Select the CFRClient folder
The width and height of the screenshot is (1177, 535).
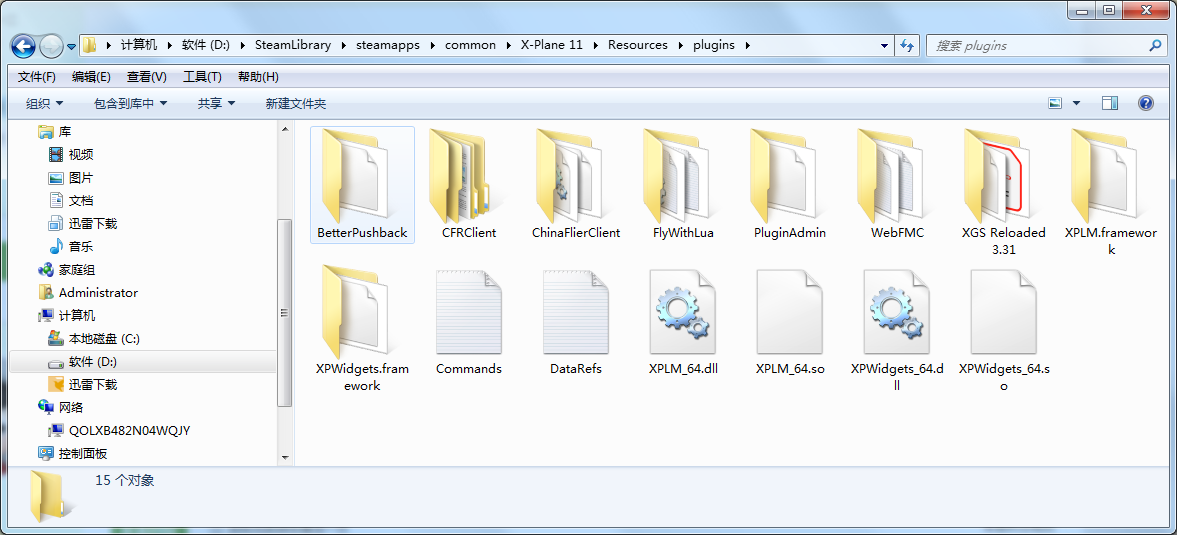tap(469, 185)
